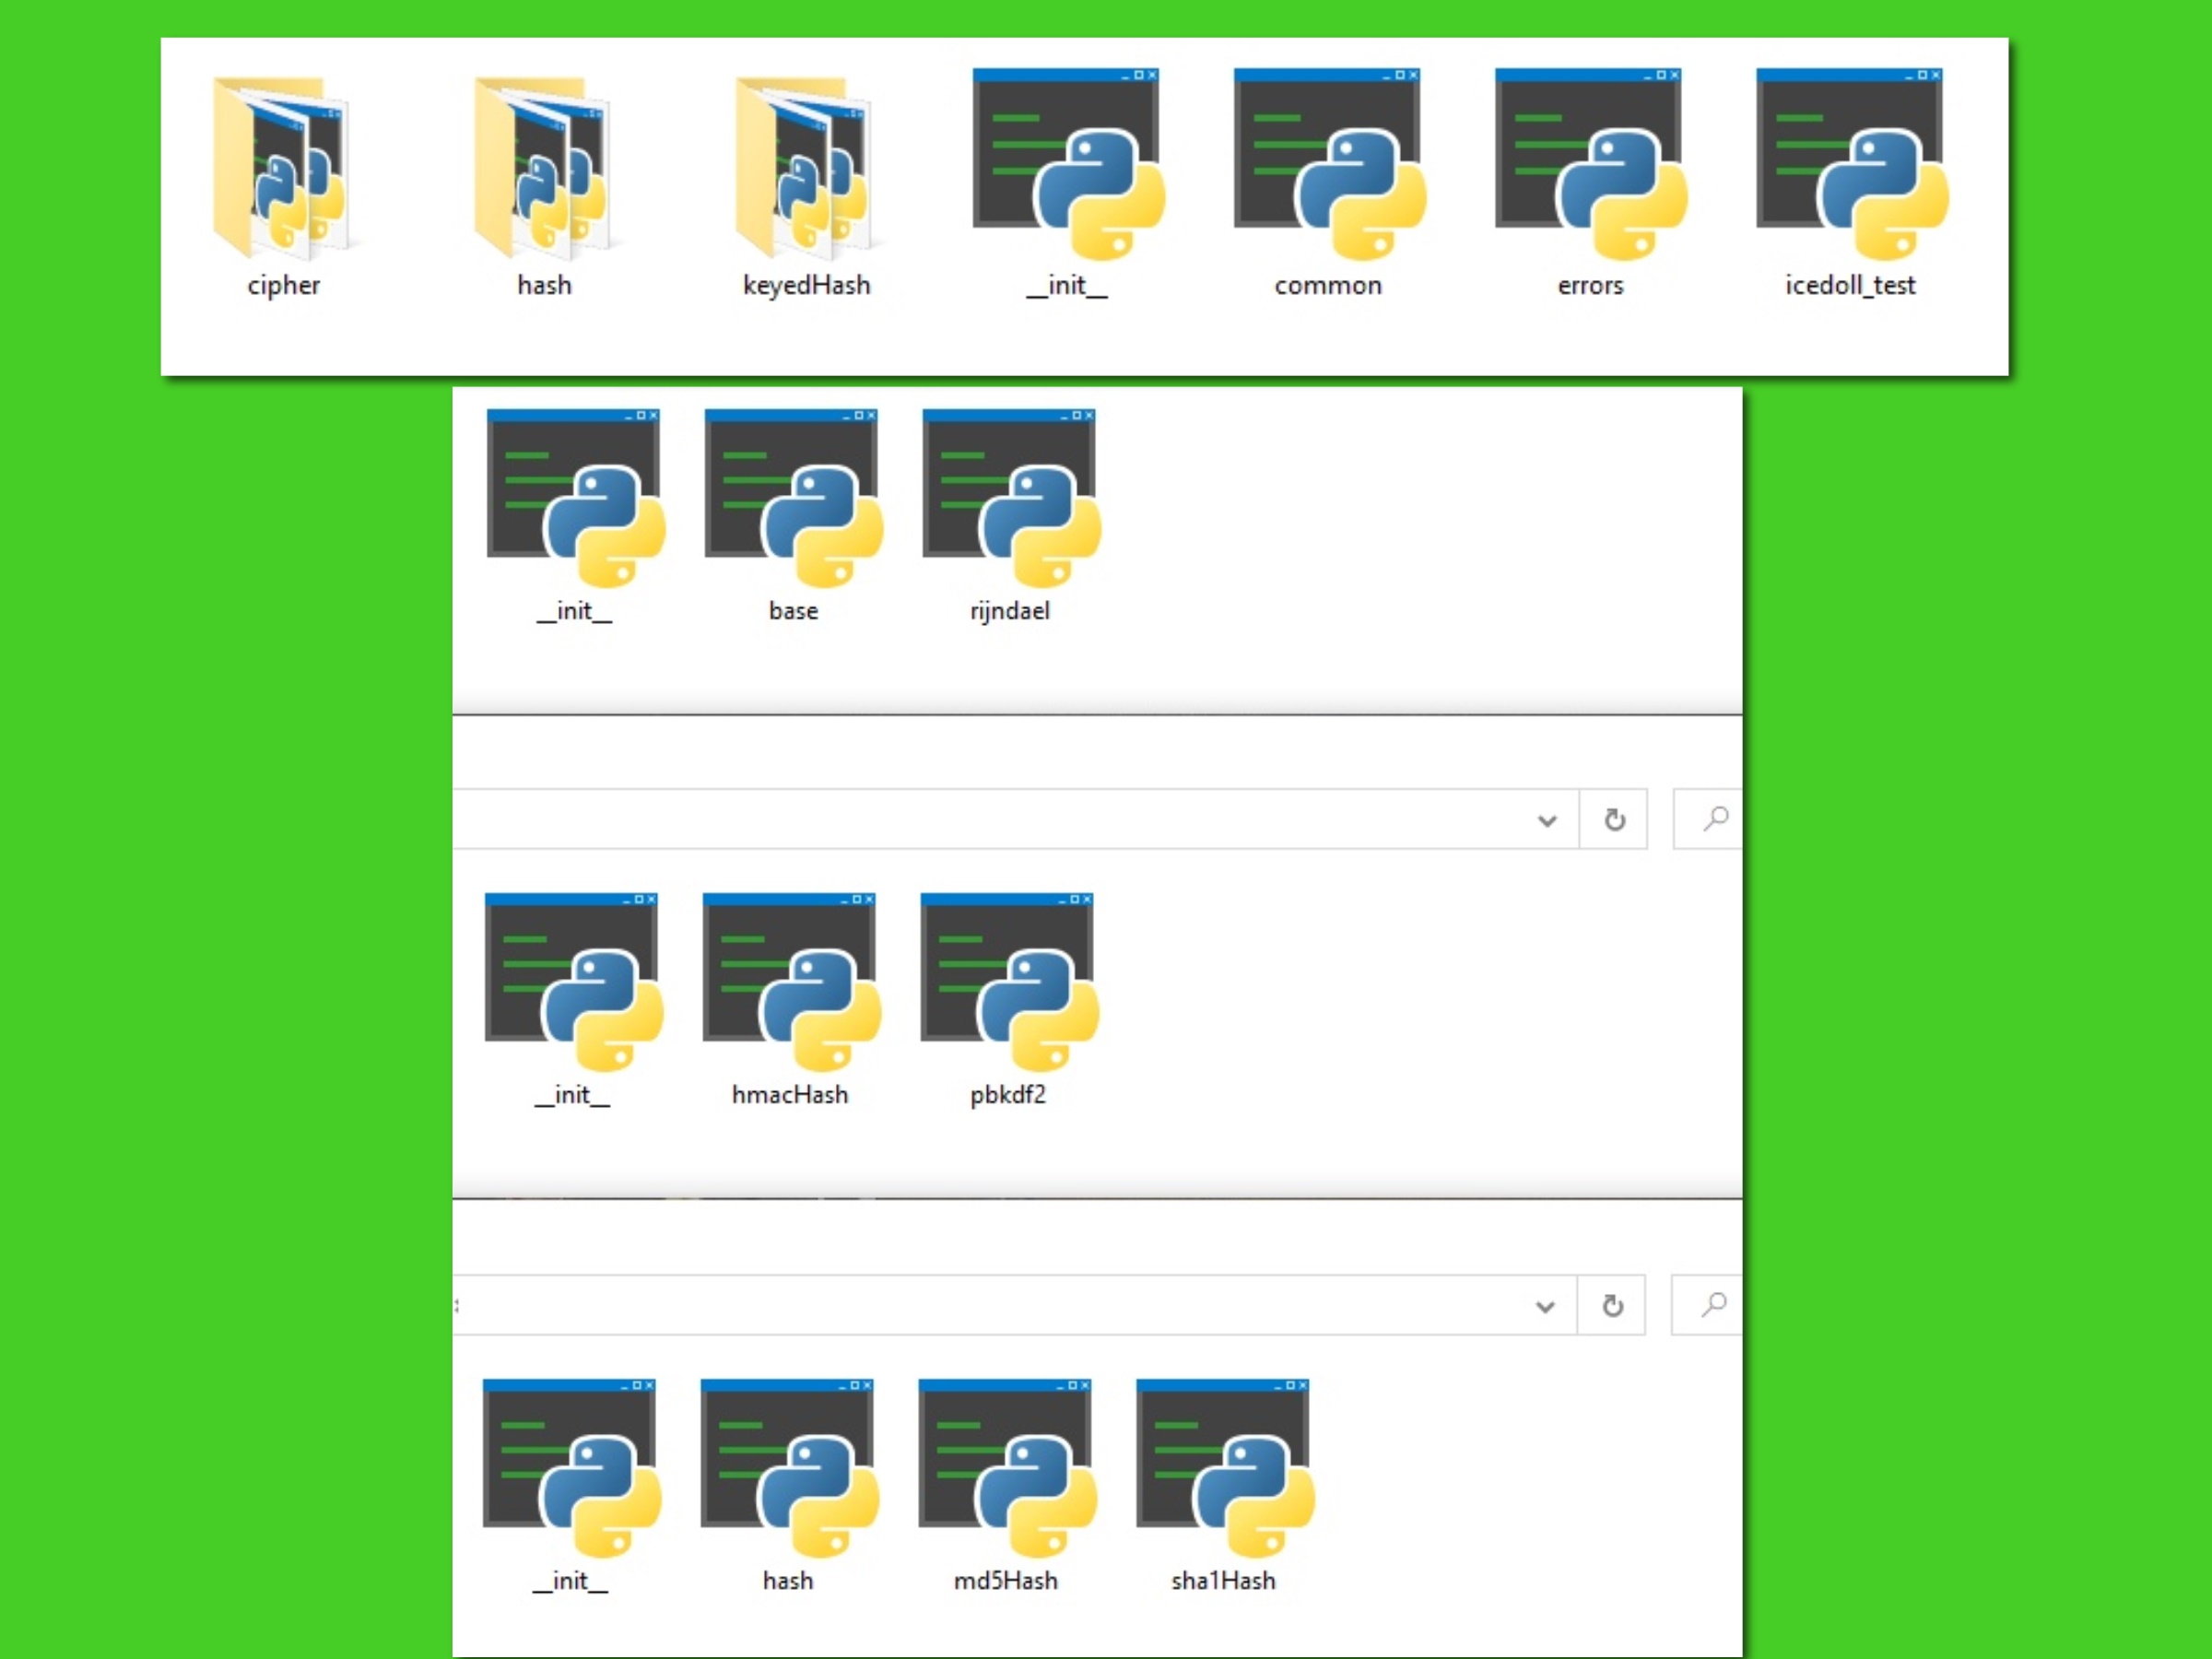Select the hmacHash Python file icon

point(791,982)
